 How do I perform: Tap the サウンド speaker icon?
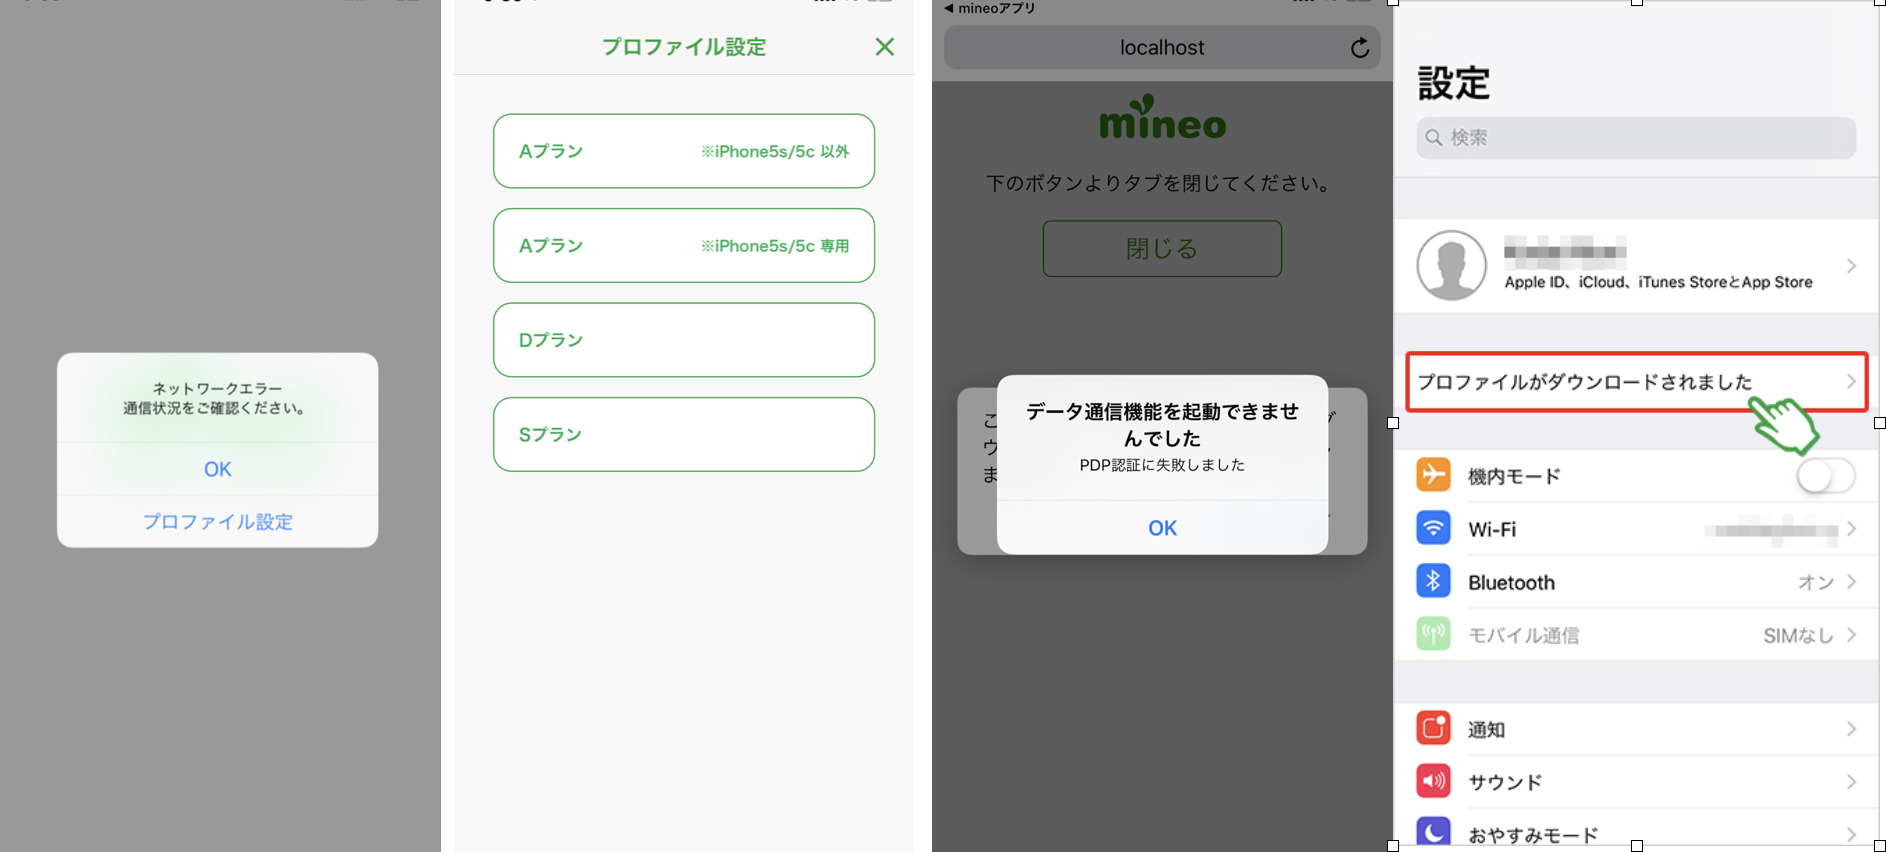click(1433, 781)
